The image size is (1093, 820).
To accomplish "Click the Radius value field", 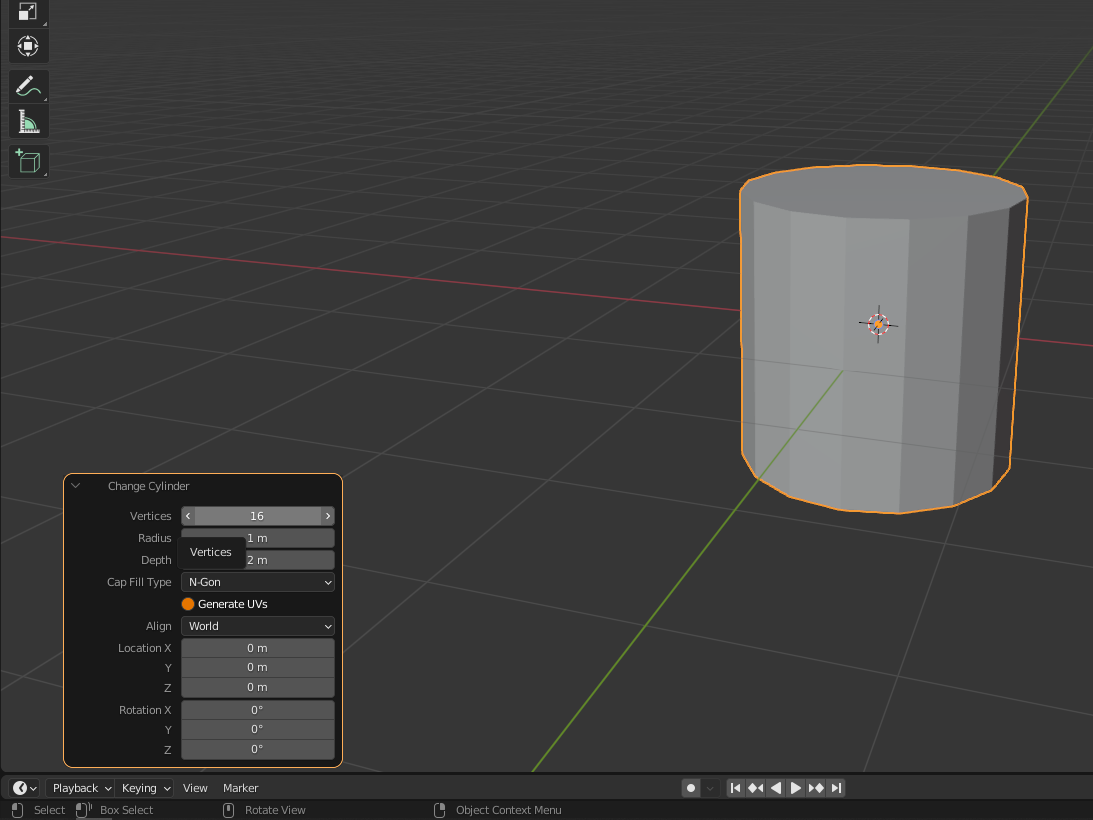I will pos(257,538).
